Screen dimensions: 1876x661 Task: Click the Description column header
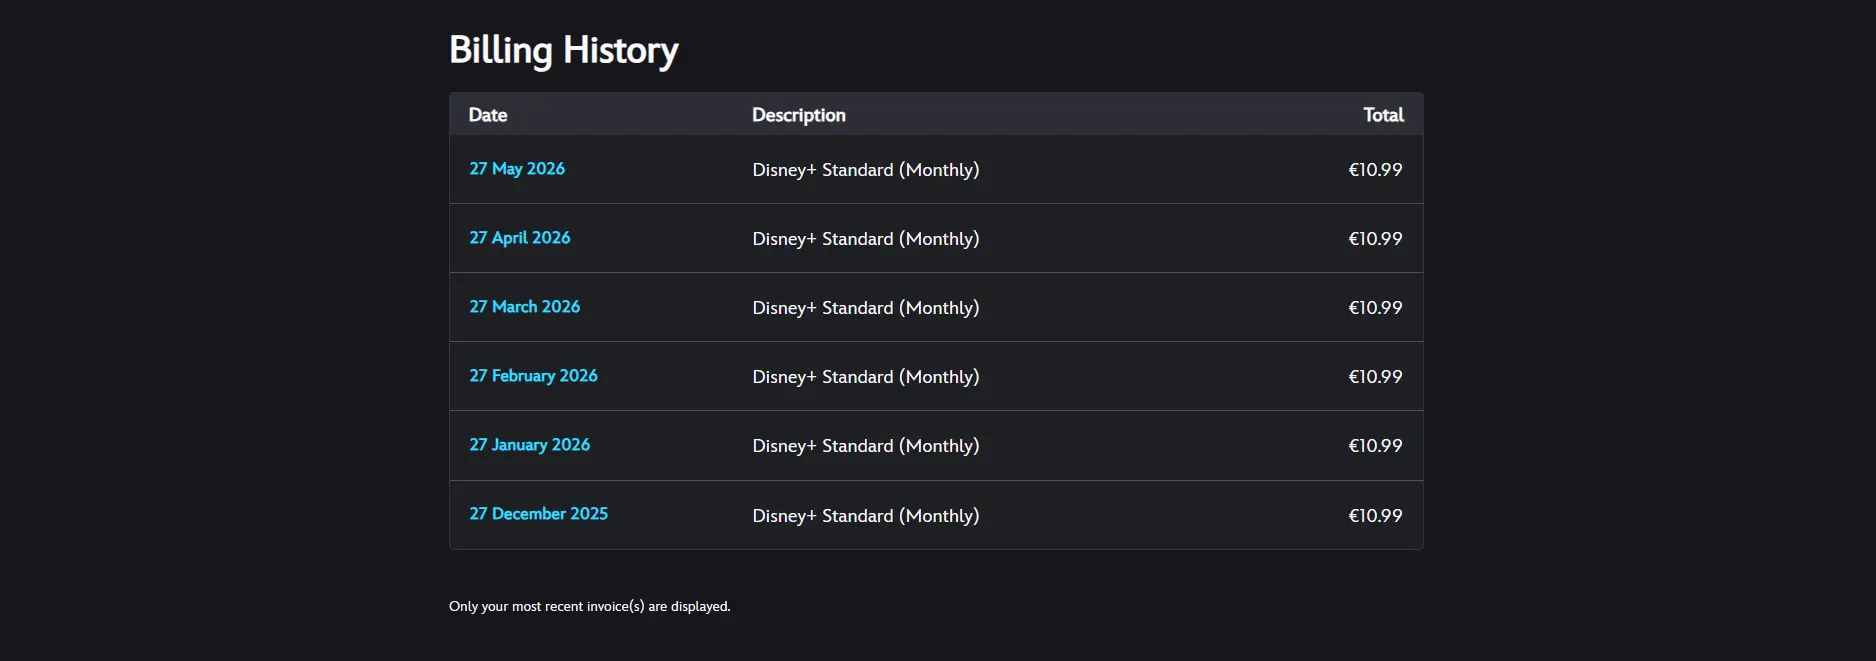point(799,115)
